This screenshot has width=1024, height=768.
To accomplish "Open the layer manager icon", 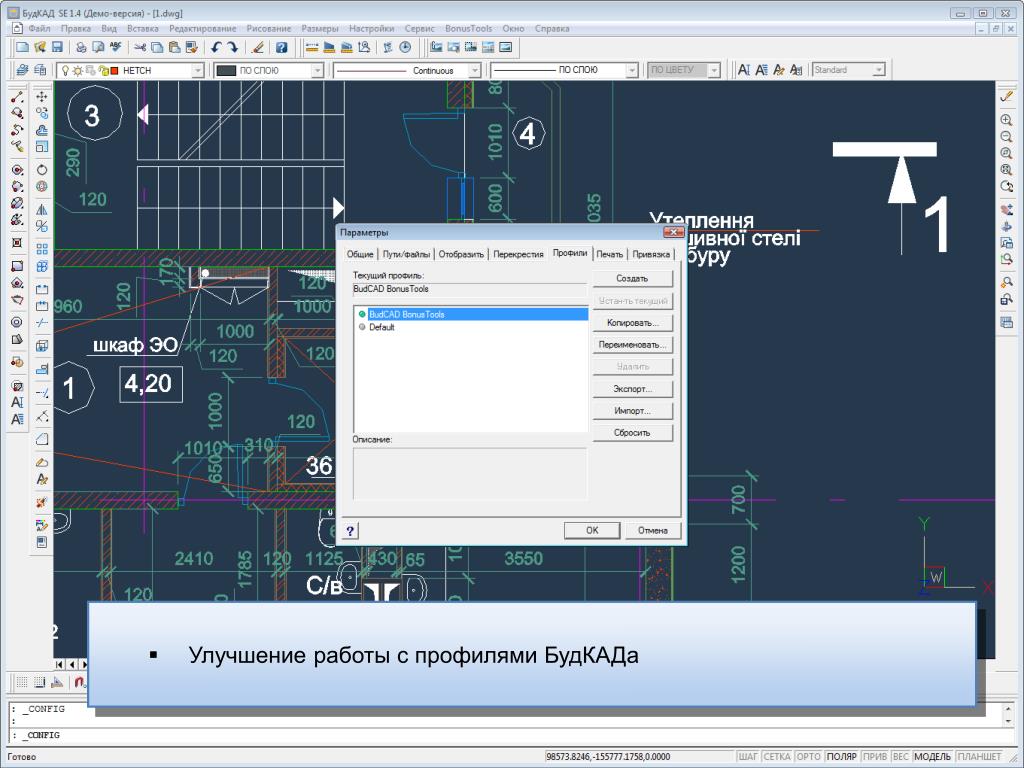I will pyautogui.click(x=22, y=70).
